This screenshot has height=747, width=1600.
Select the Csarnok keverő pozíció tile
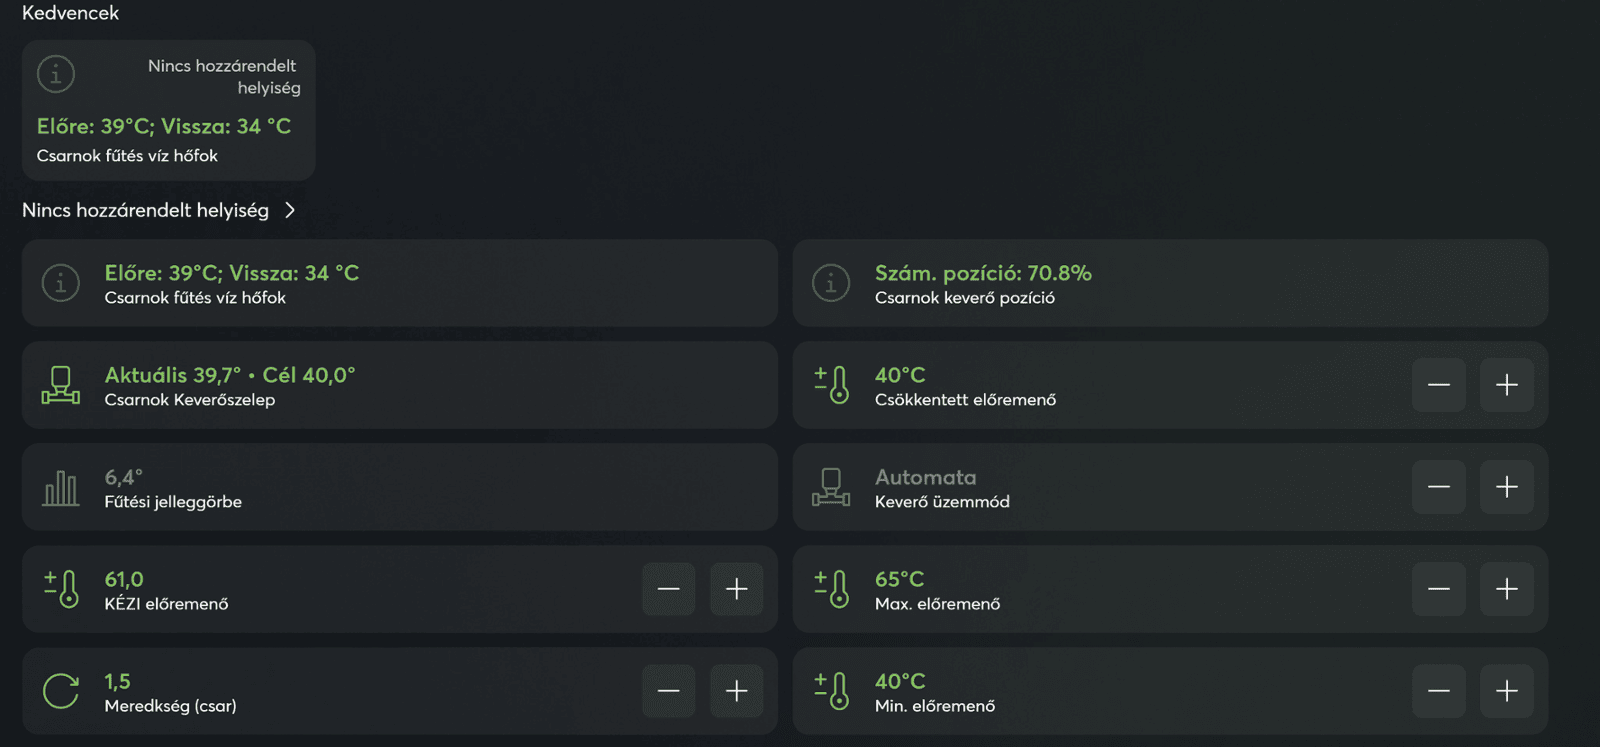(x=1170, y=283)
